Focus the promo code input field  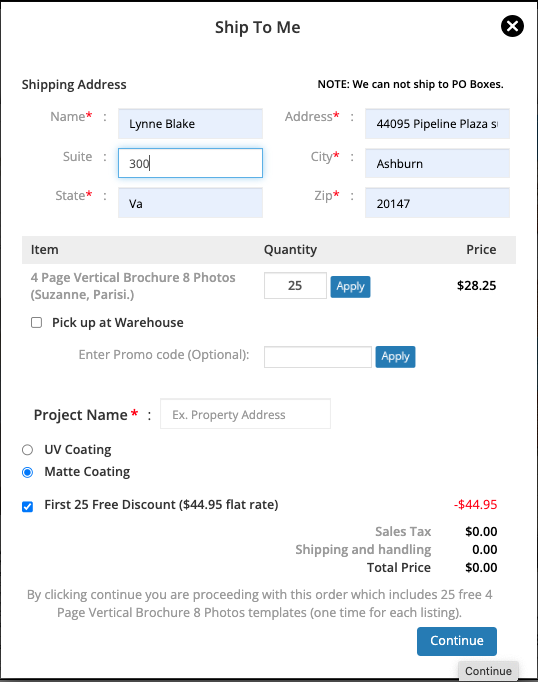(x=317, y=357)
